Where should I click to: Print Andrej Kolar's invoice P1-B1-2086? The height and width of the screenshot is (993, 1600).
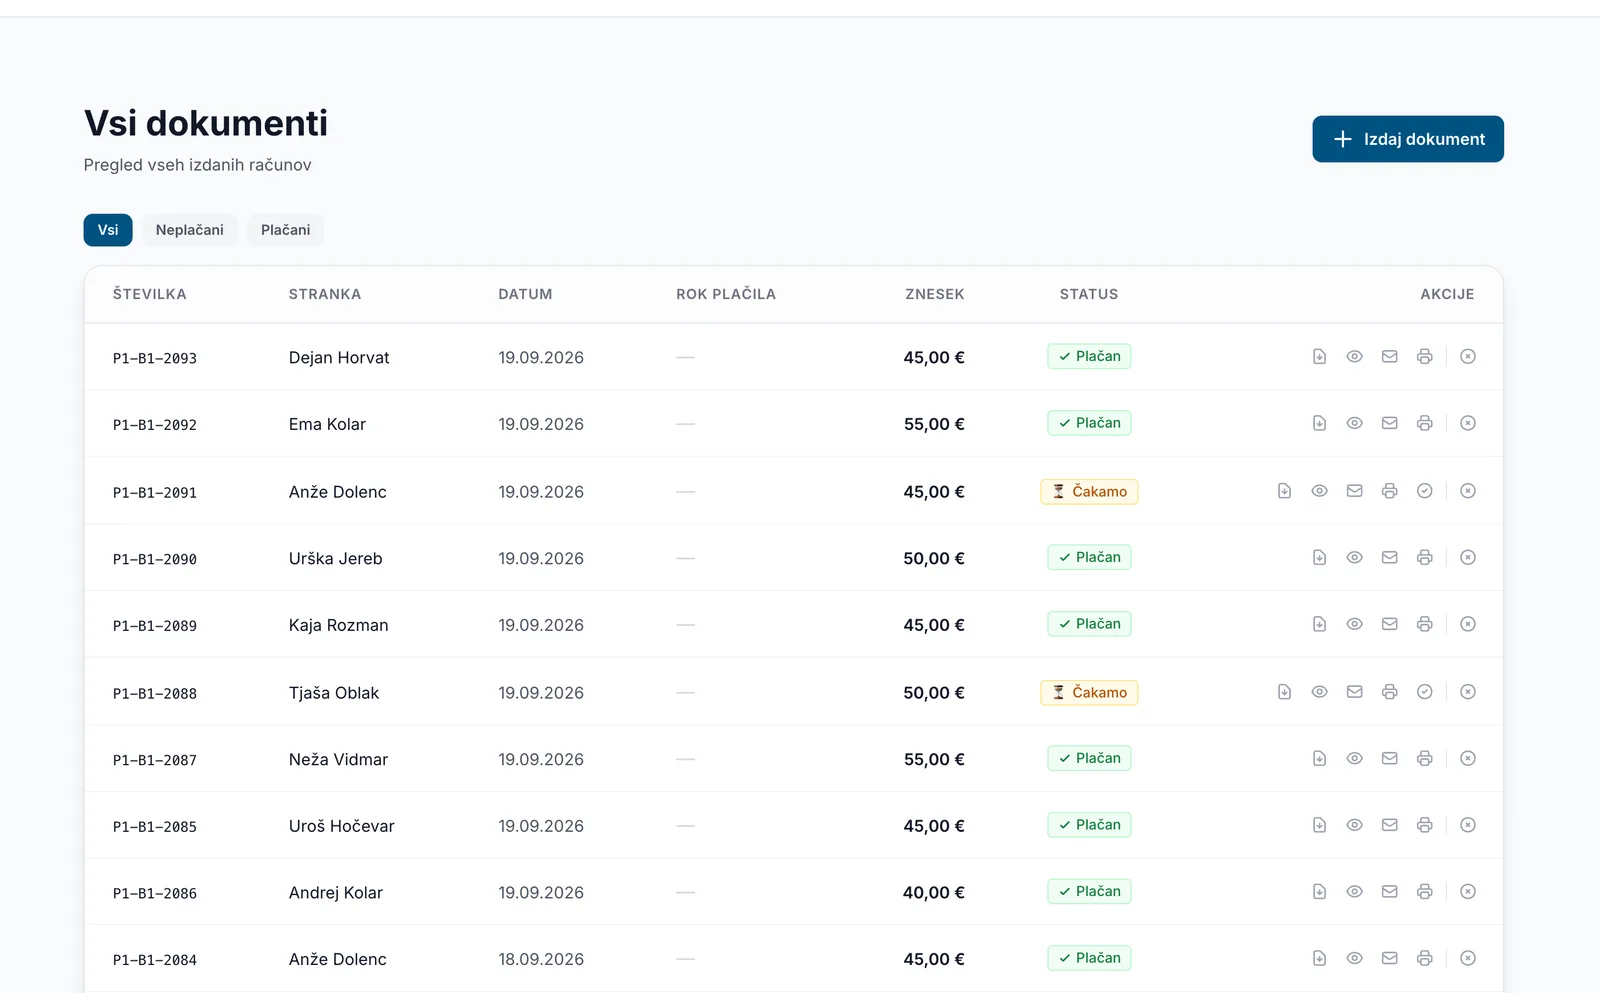(1424, 891)
